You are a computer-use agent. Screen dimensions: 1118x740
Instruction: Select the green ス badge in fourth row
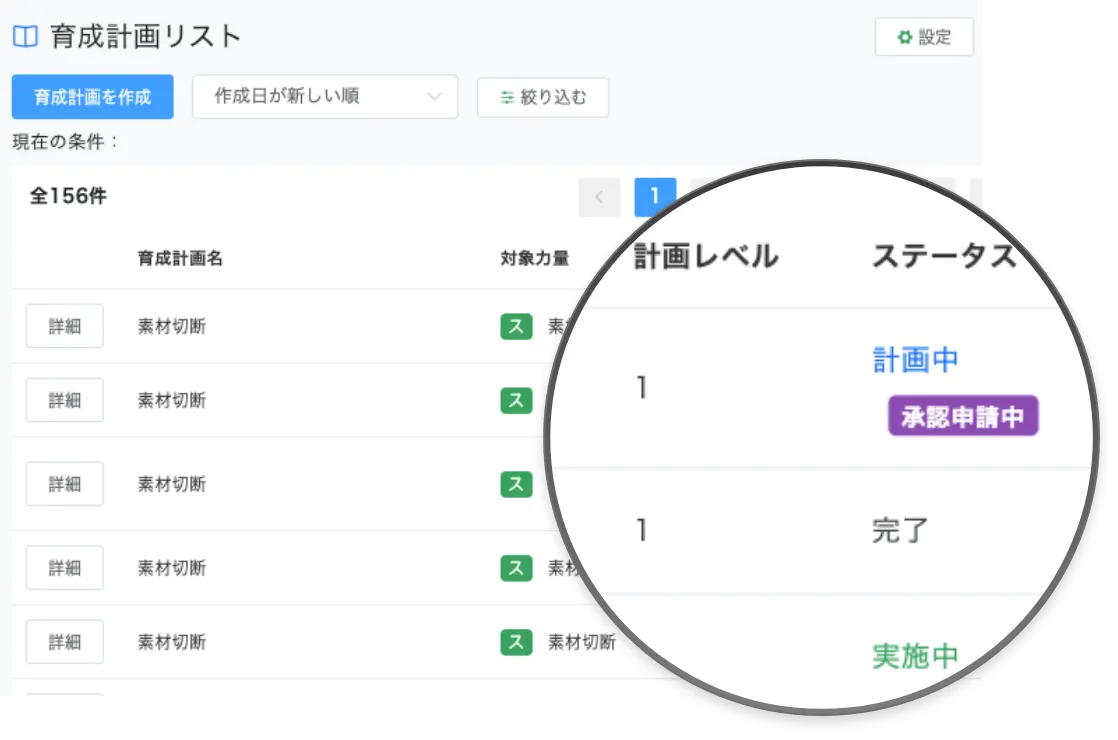click(516, 568)
